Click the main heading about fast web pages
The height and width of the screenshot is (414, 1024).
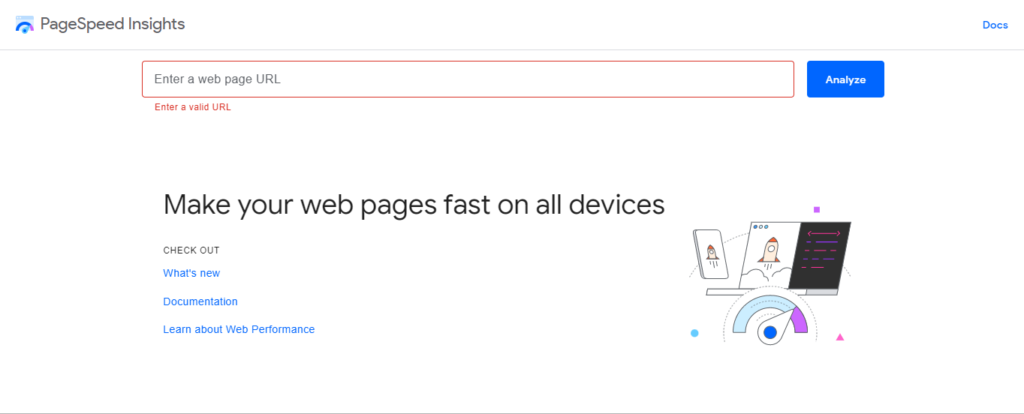coord(413,205)
